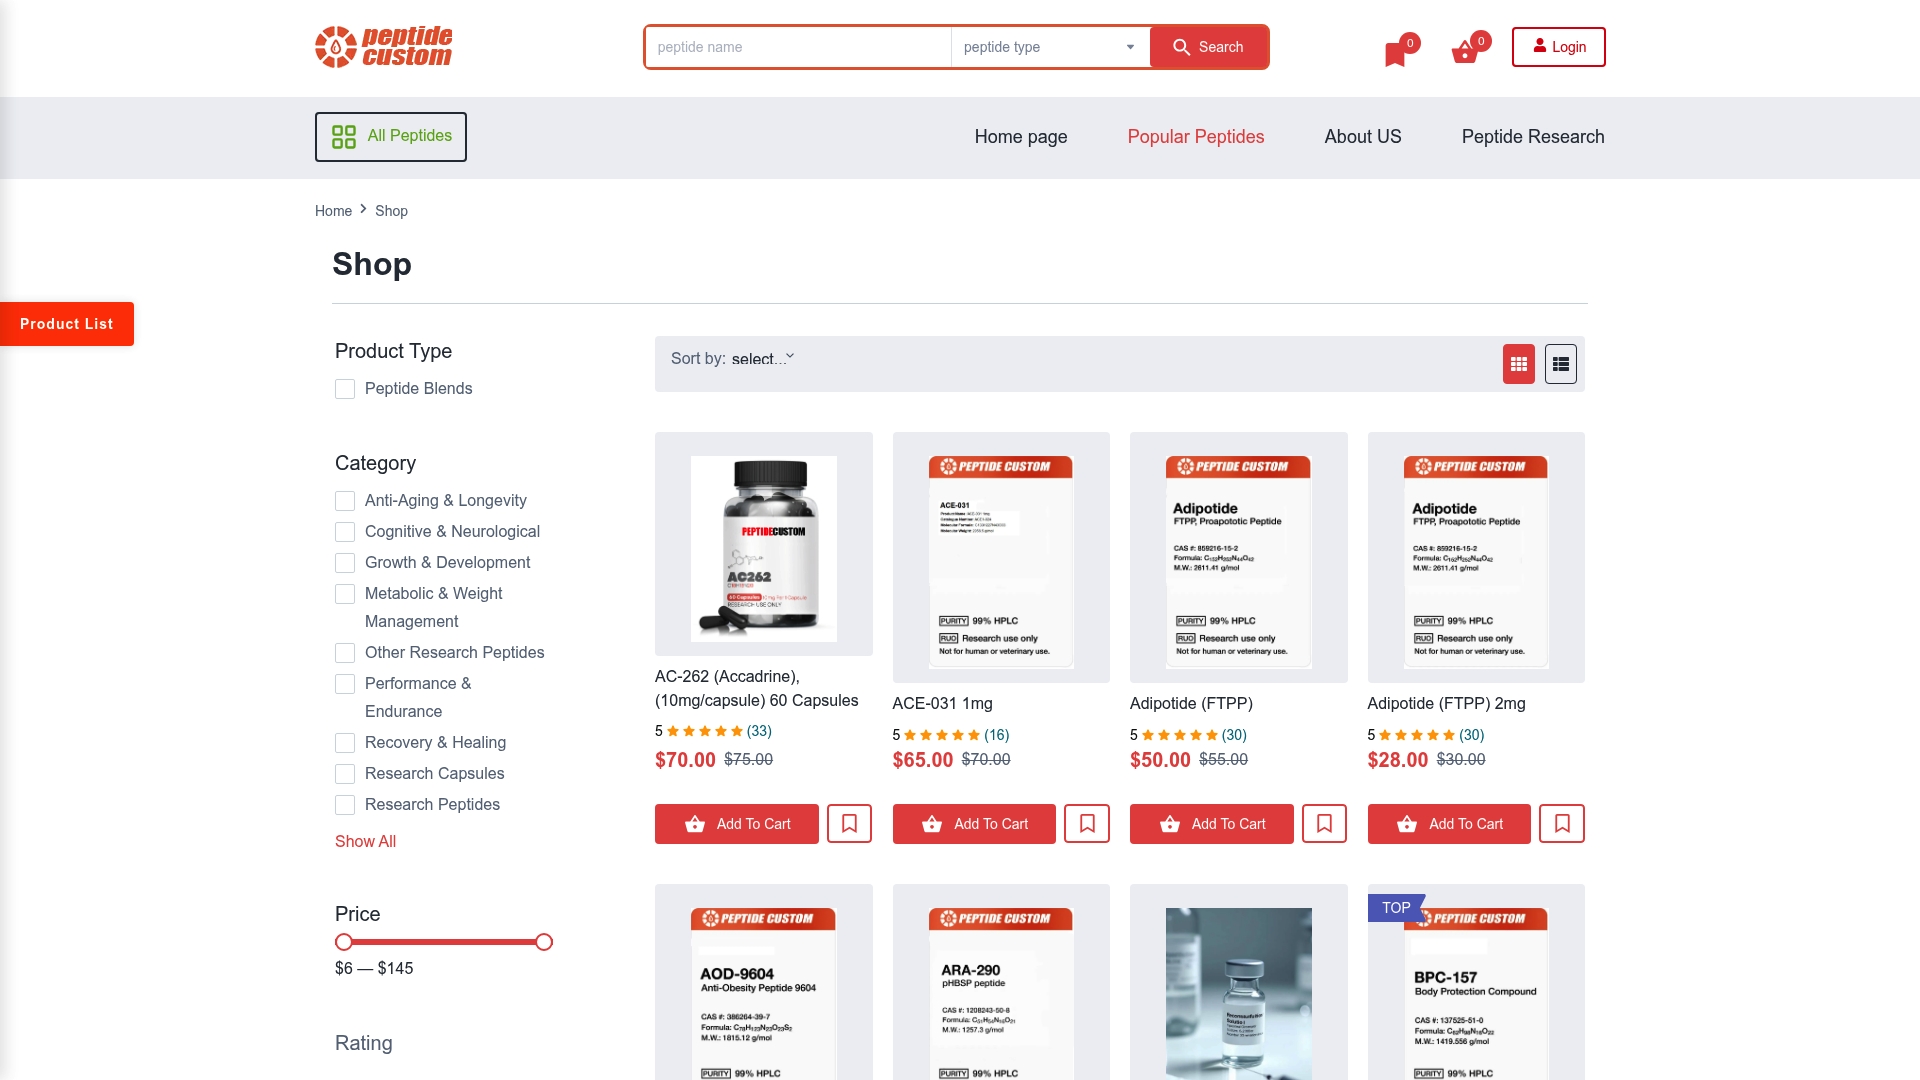Click the maximum price slider handle
The image size is (1920, 1080).
click(544, 942)
